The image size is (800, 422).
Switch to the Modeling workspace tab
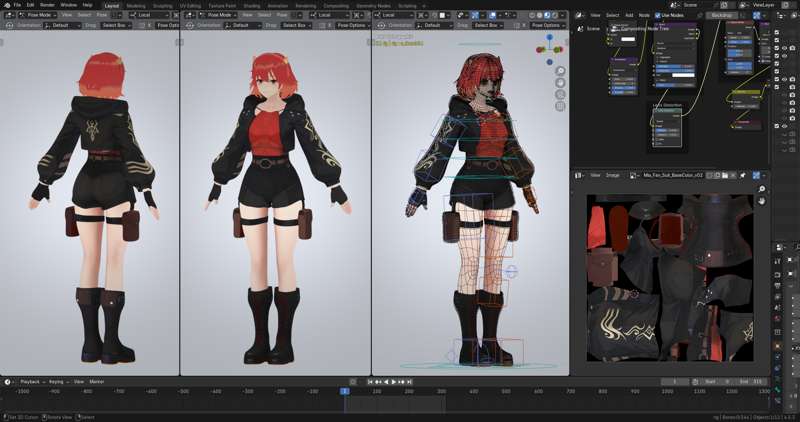point(136,6)
